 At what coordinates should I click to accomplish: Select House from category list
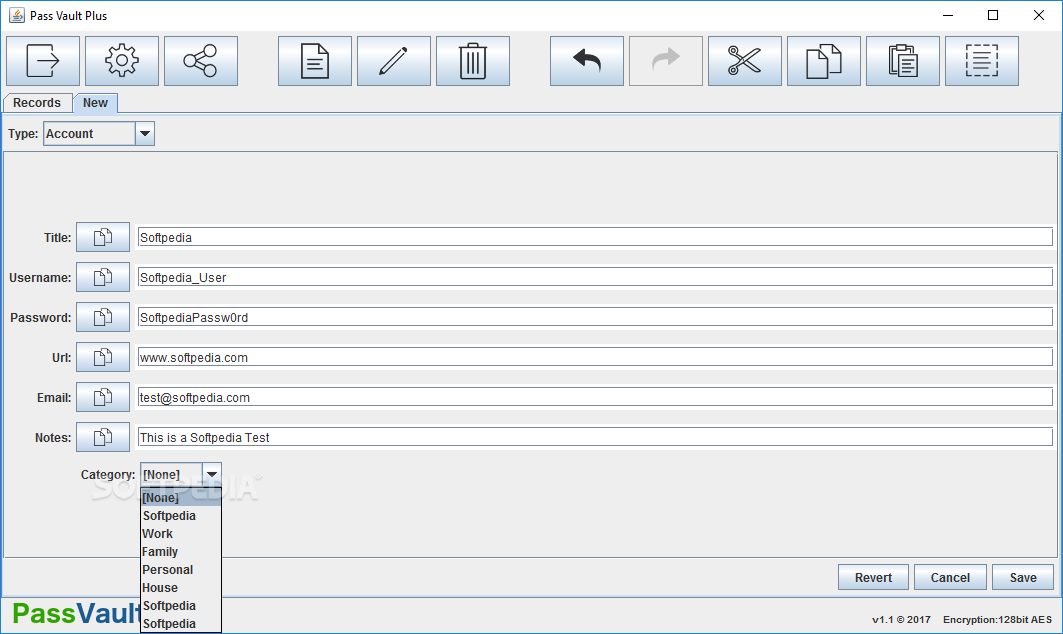[181, 588]
